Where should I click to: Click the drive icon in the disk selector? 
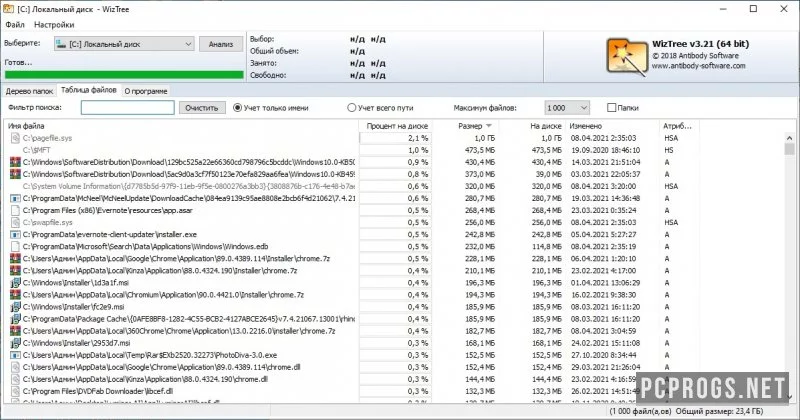tap(61, 44)
